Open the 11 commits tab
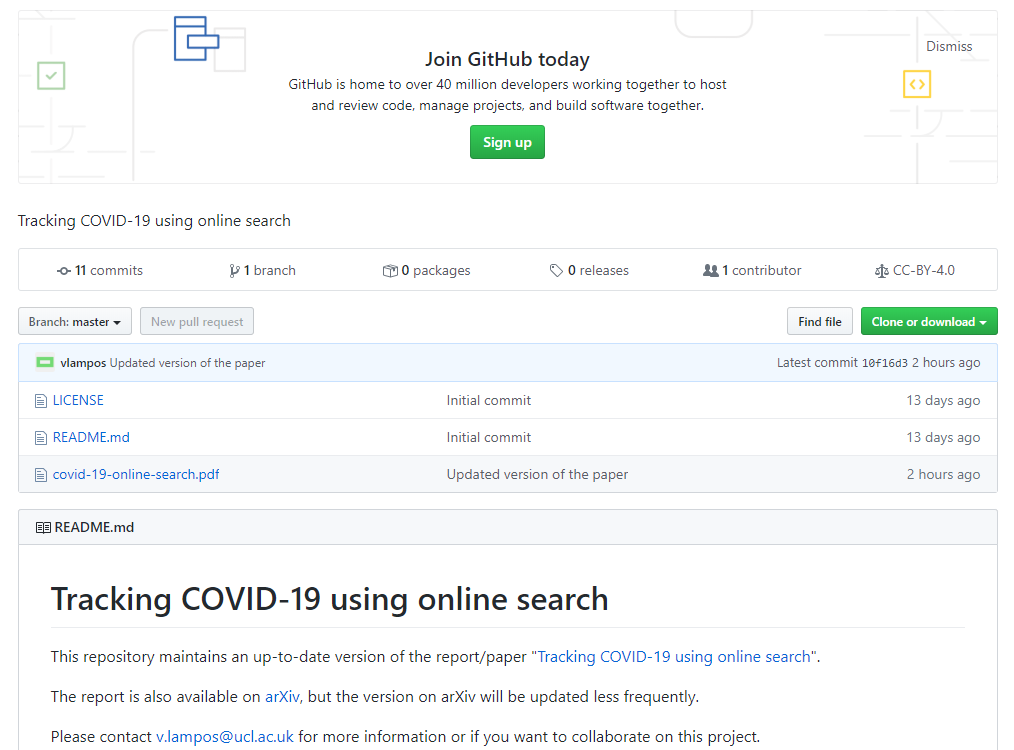 tap(100, 271)
